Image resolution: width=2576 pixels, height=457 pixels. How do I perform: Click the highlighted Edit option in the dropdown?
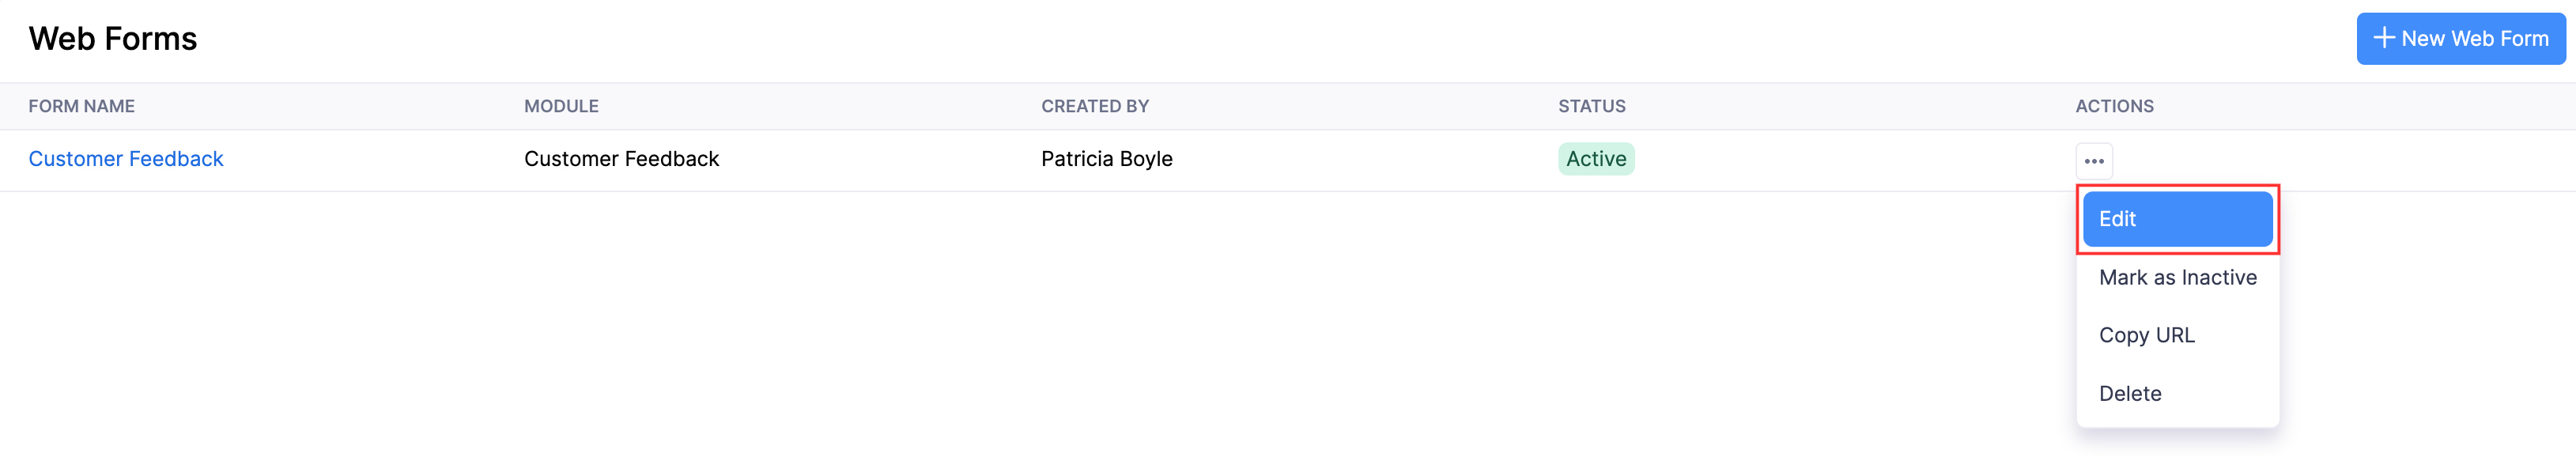tap(2177, 218)
